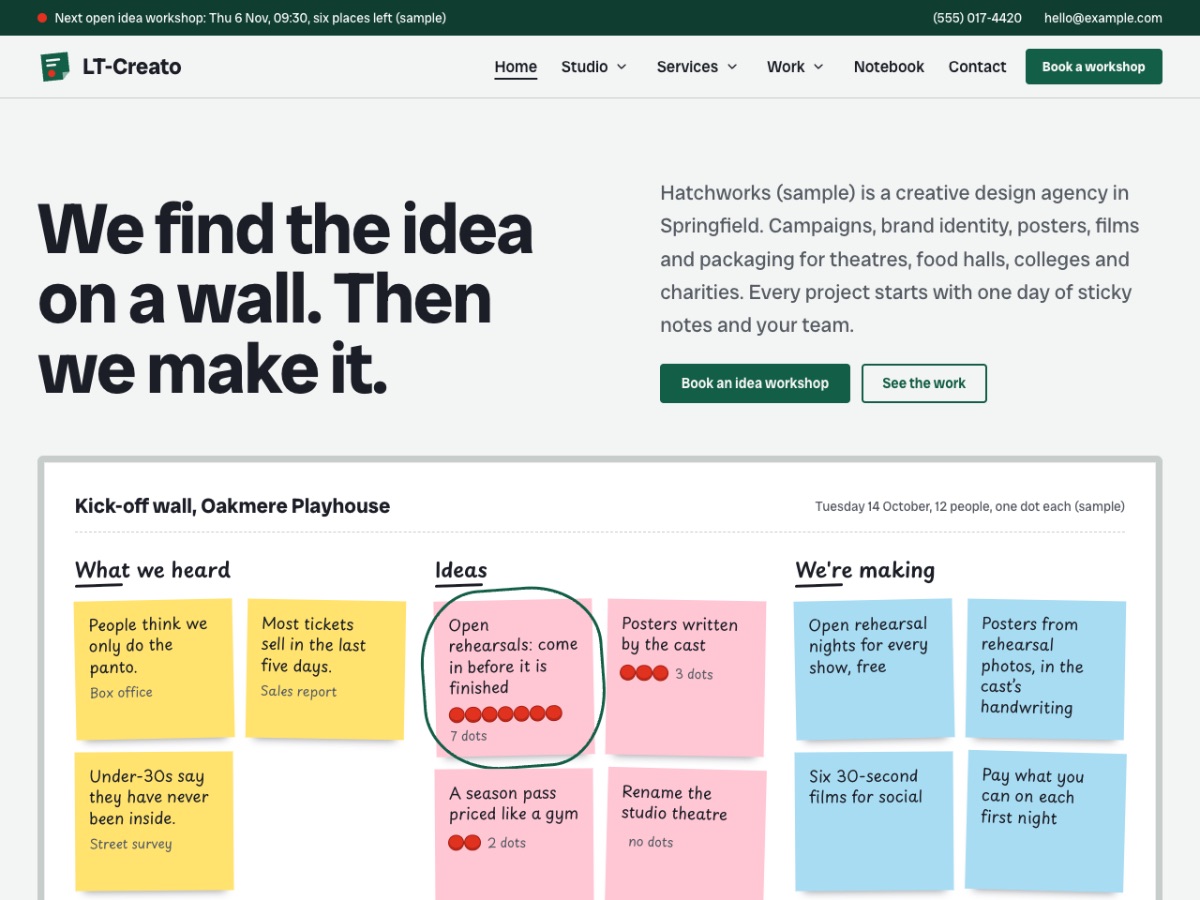Click the 'Sales report' source label
Screen dimensions: 1200x900
click(x=299, y=691)
